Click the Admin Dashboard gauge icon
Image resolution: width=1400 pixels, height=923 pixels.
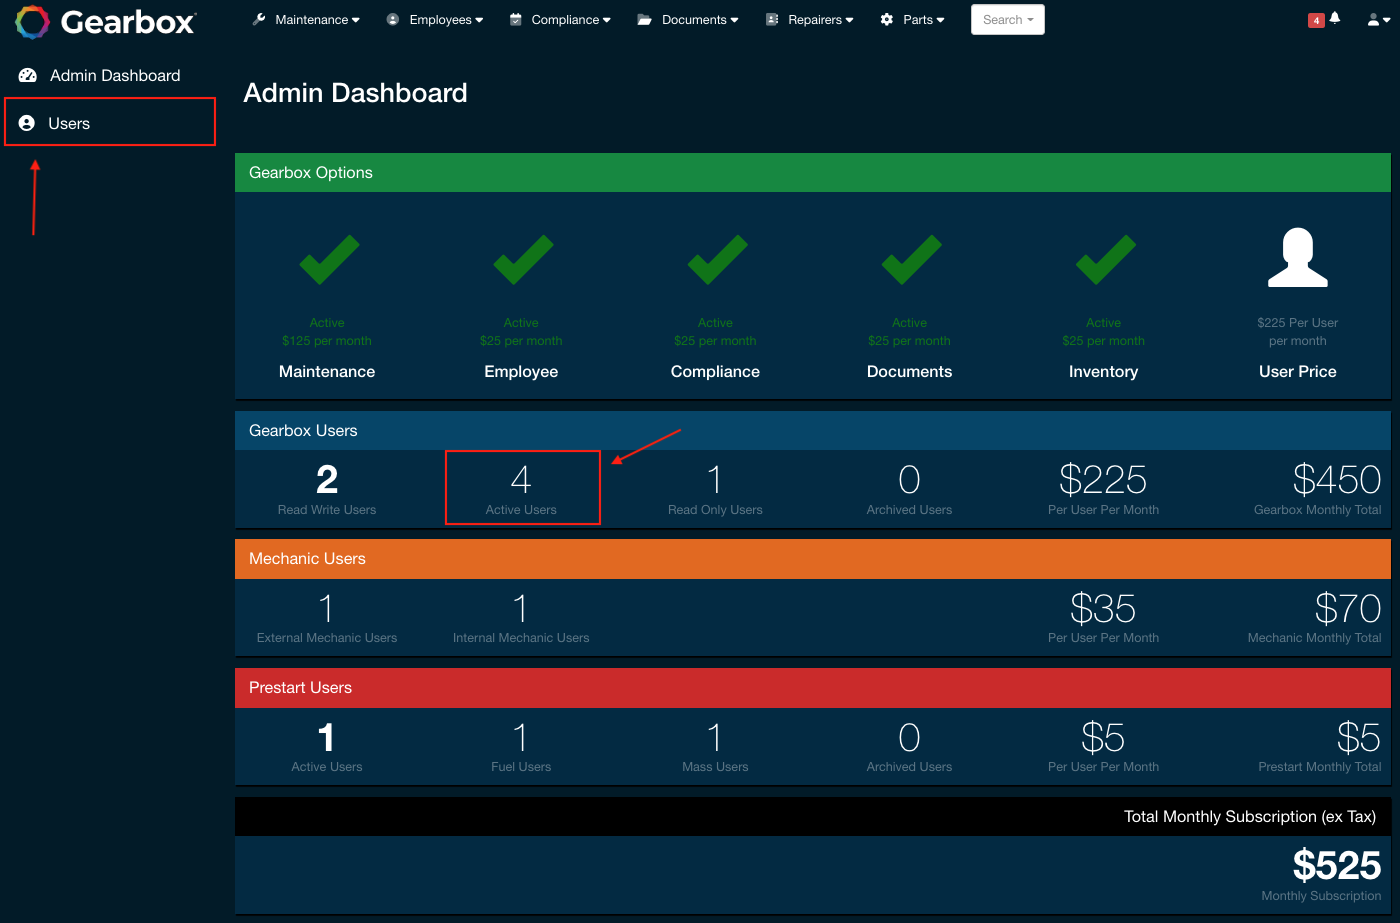tap(28, 76)
